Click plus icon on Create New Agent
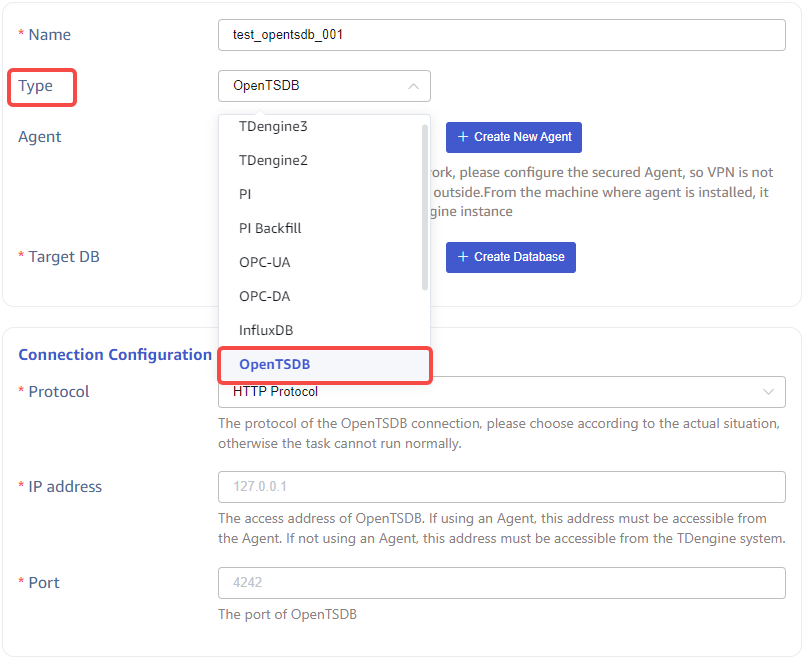Screen dimensions: 806x662 463,137
